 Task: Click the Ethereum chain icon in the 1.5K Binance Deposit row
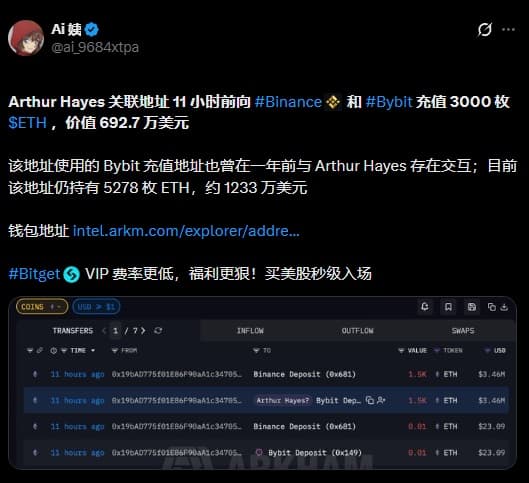coord(35,374)
